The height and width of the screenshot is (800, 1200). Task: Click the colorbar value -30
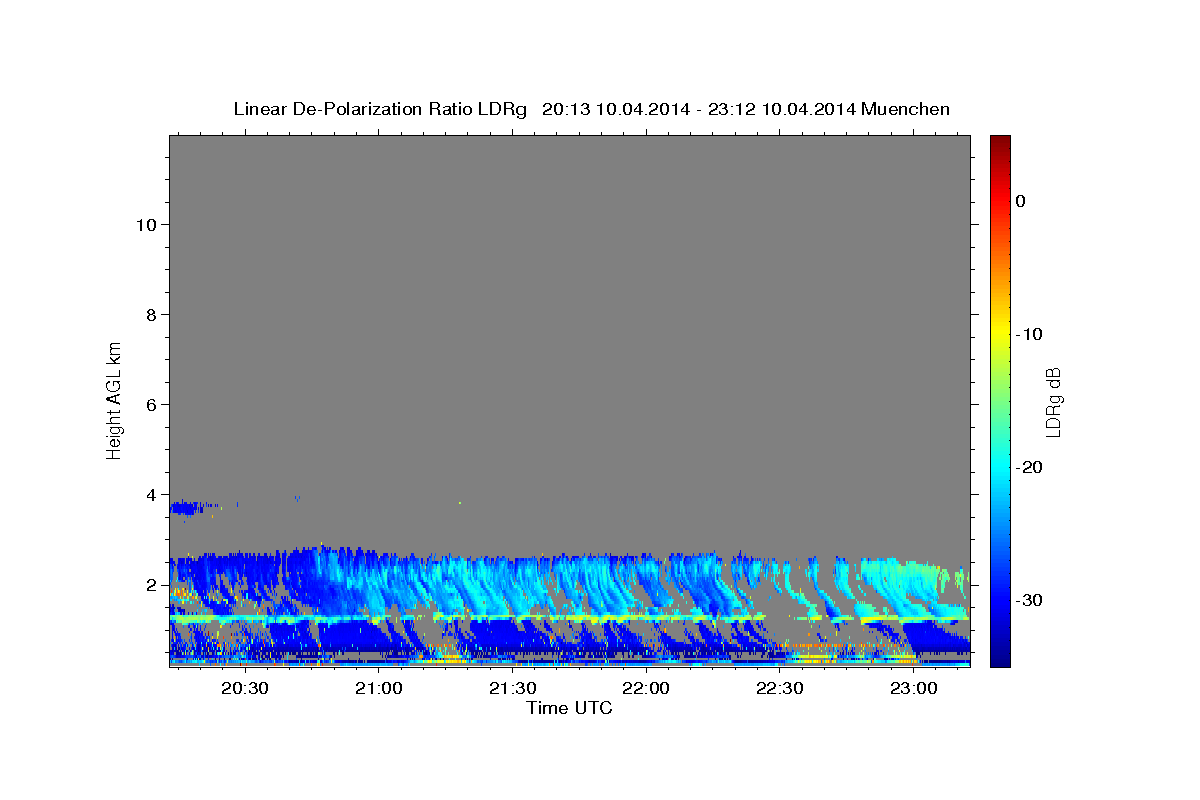pyautogui.click(x=1030, y=600)
